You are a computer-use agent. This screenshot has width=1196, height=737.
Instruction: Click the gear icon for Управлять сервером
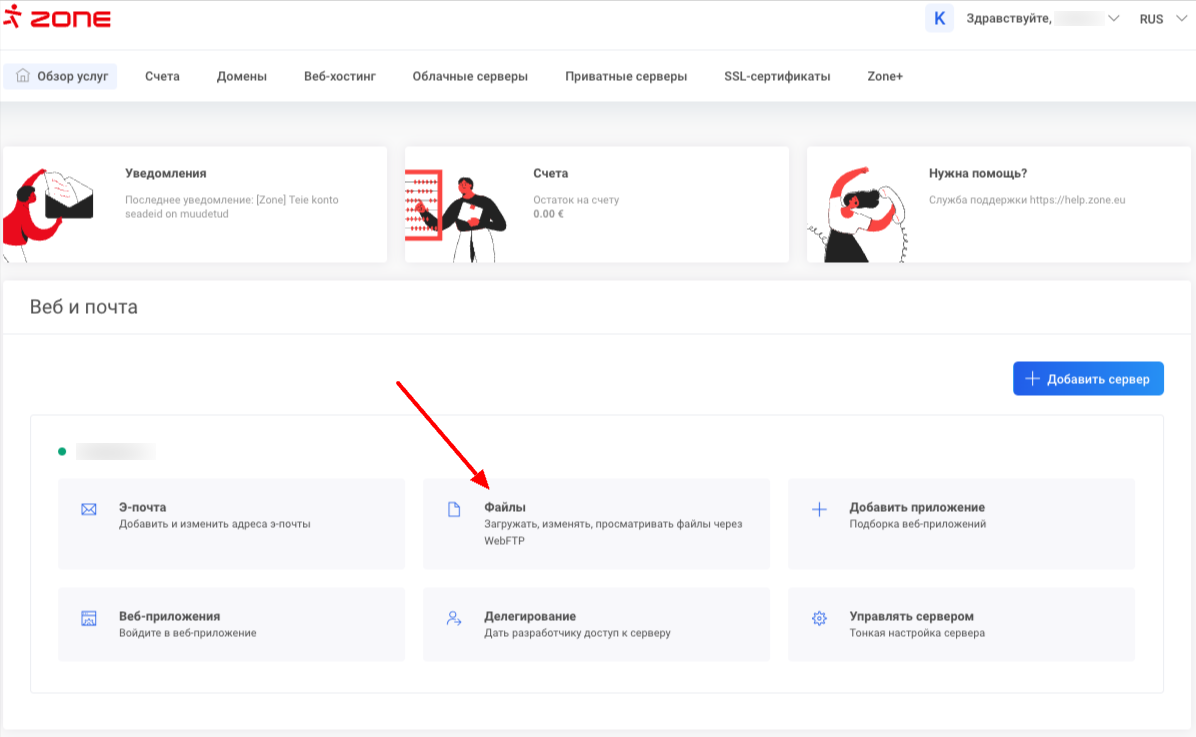pyautogui.click(x=819, y=619)
